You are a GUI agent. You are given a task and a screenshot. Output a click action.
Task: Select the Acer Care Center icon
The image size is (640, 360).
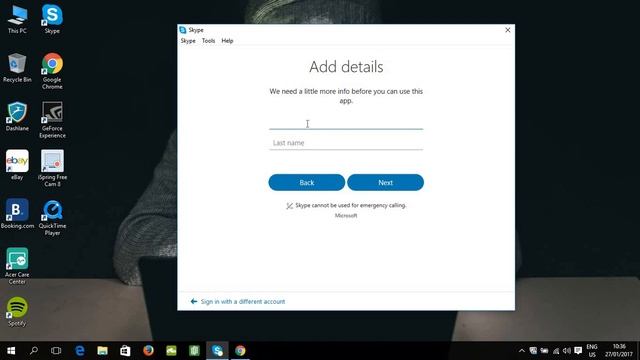(17, 266)
